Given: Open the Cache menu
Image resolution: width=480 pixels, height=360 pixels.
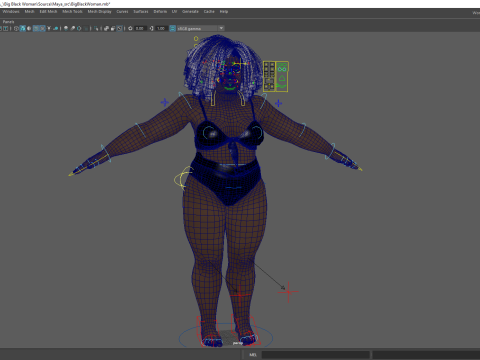Looking at the screenshot, I should [x=209, y=11].
